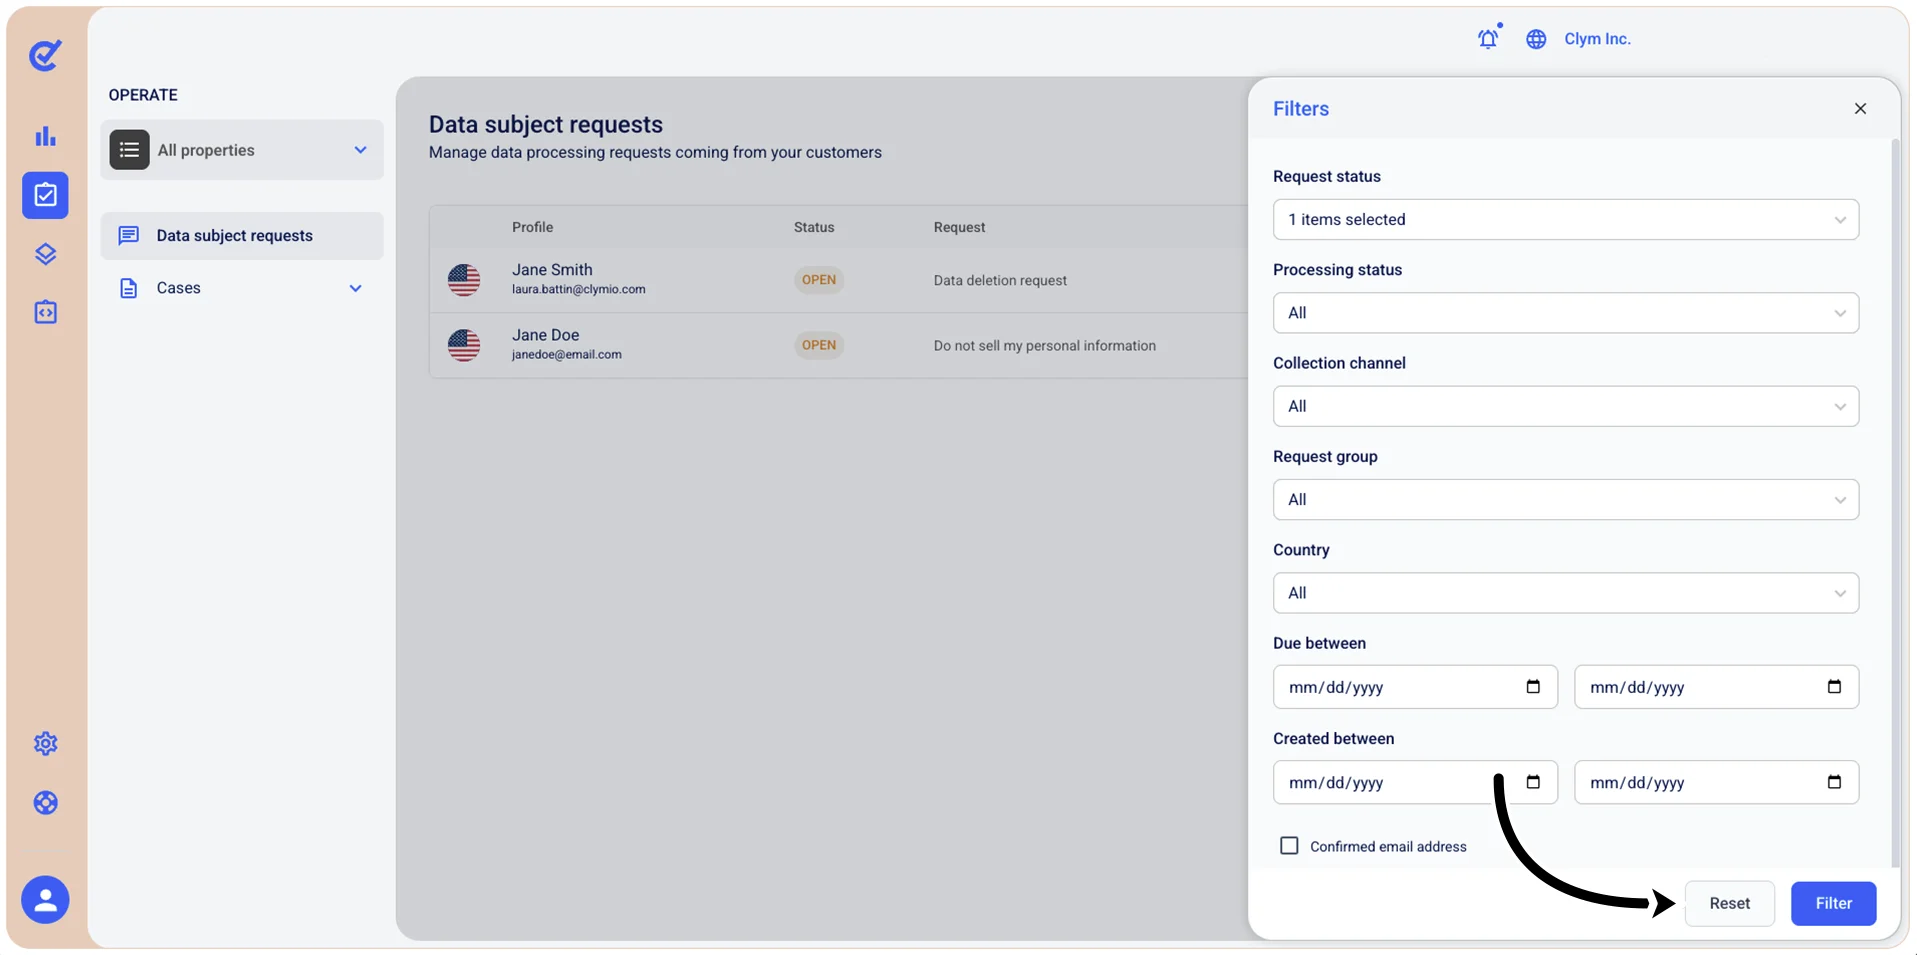The image size is (1917, 955).
Task: Open the All properties selector
Action: pyautogui.click(x=241, y=150)
